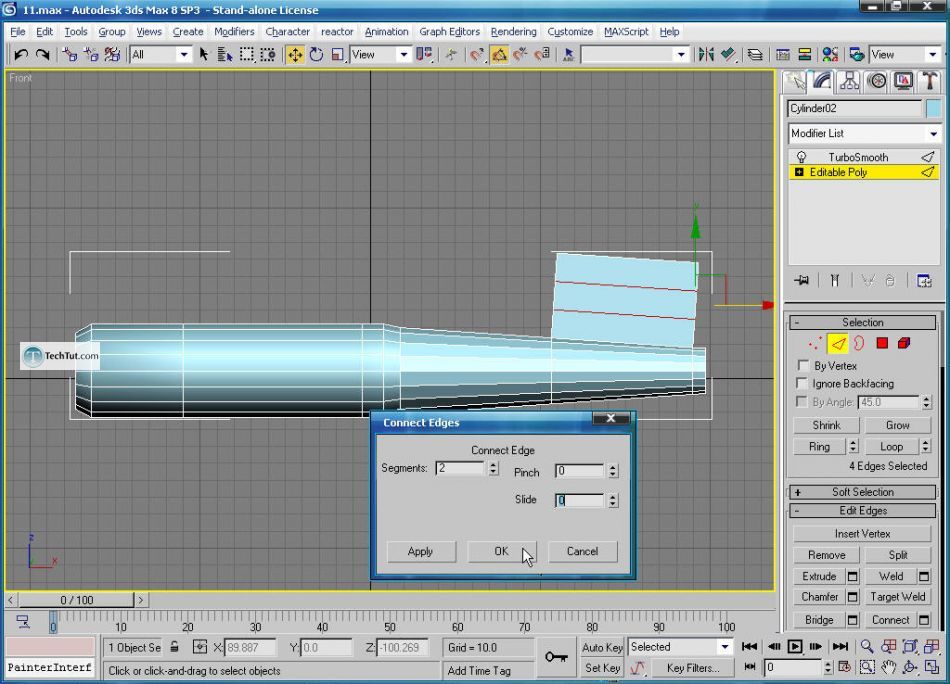
Task: Enable Ignore Backfacing checkbox
Action: coord(803,383)
